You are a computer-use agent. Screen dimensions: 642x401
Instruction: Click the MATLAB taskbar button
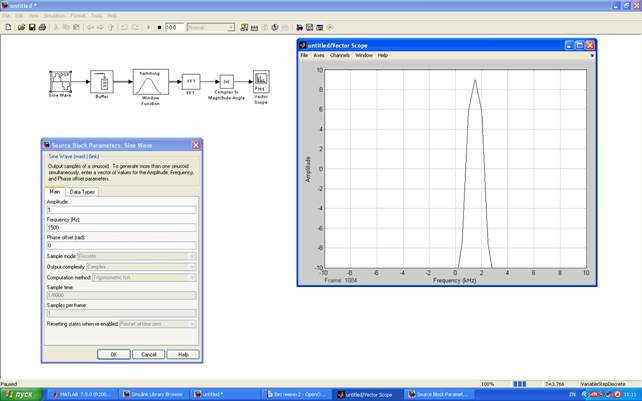pyautogui.click(x=82, y=394)
